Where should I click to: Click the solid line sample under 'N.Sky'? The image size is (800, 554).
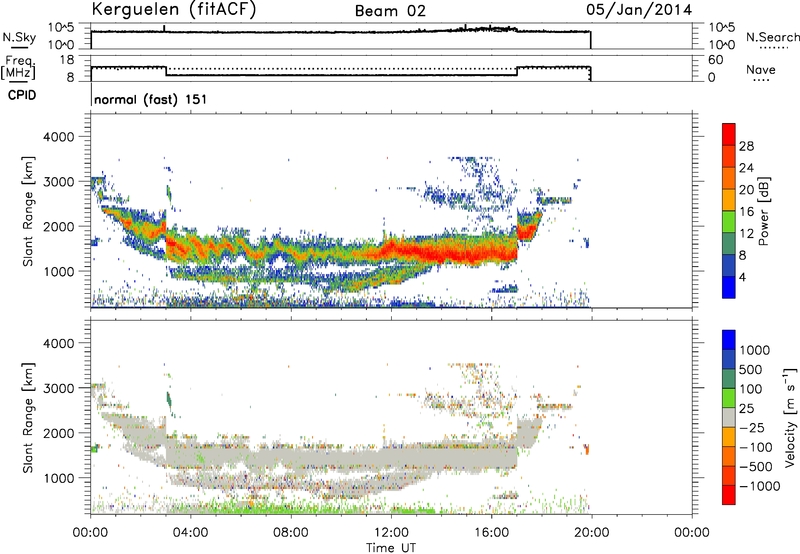coord(19,47)
